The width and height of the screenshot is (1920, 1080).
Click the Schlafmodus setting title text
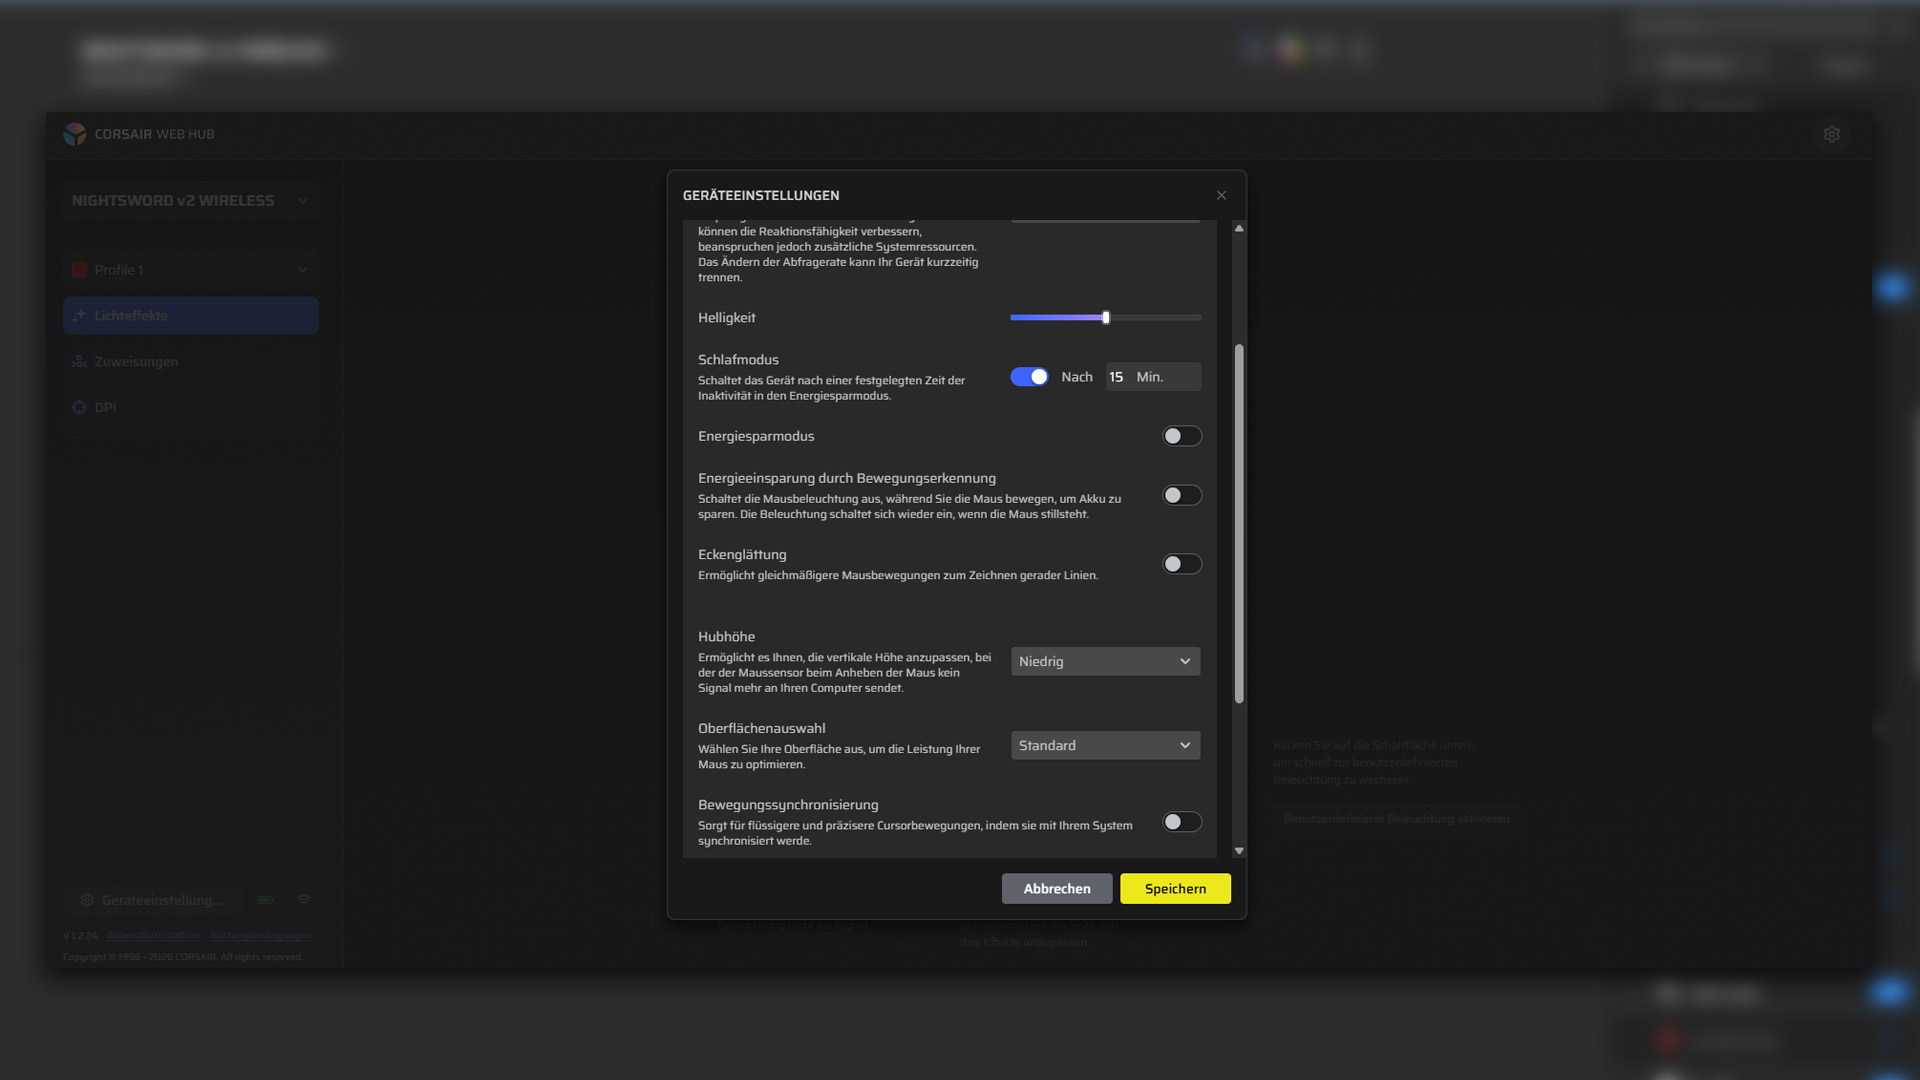point(738,360)
